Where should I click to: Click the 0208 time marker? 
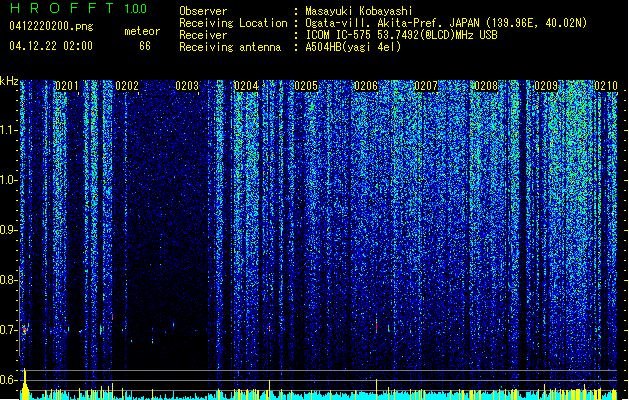pos(486,86)
